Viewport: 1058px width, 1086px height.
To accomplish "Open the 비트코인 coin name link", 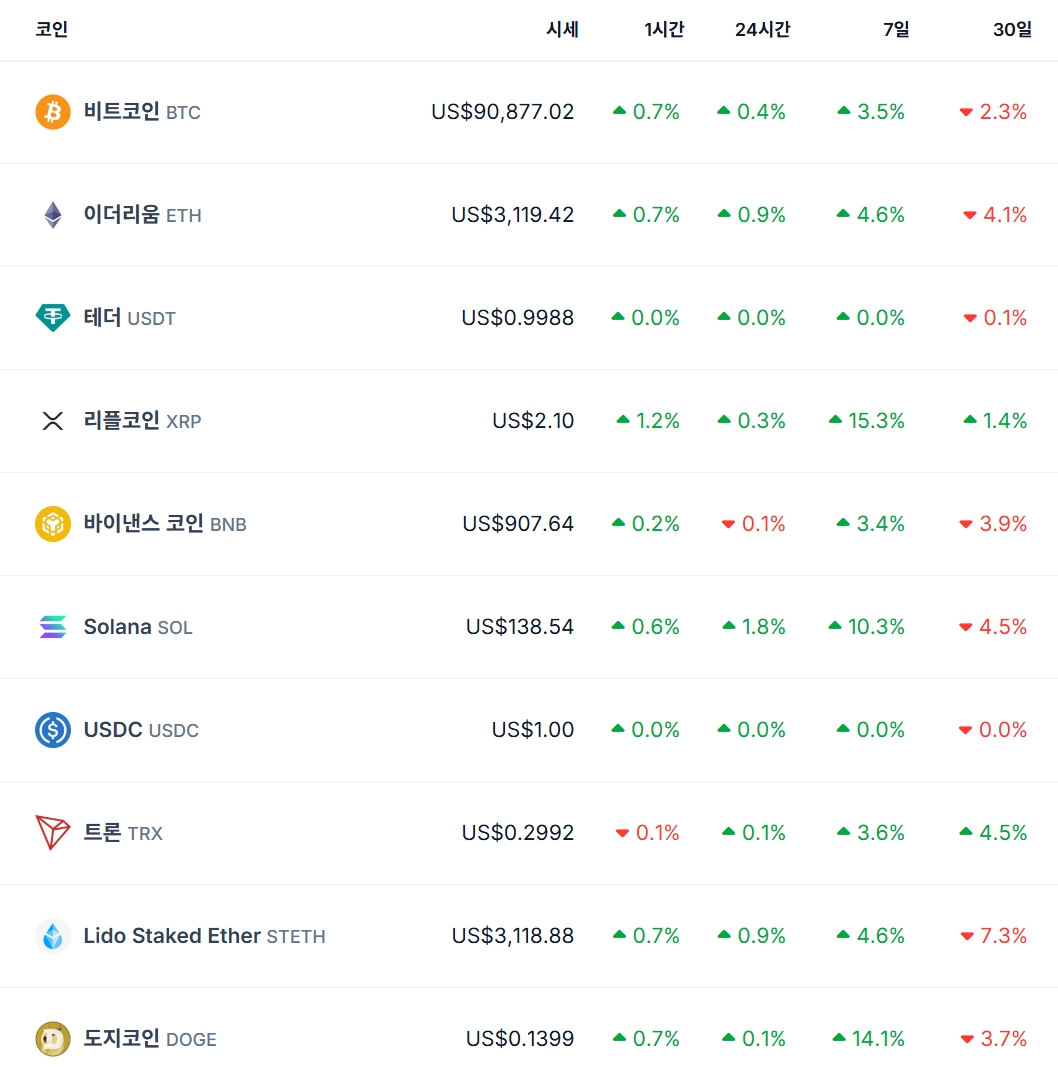I will (122, 112).
